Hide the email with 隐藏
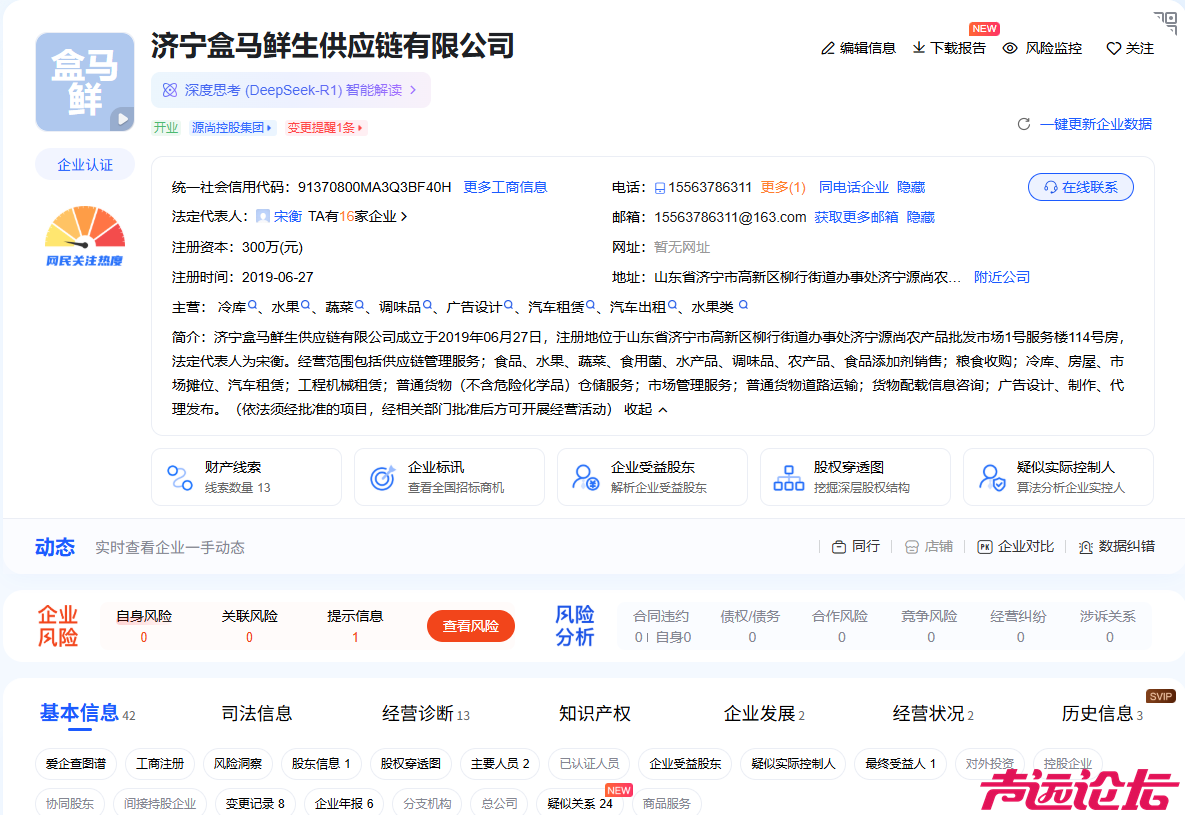This screenshot has width=1185, height=815. [920, 217]
